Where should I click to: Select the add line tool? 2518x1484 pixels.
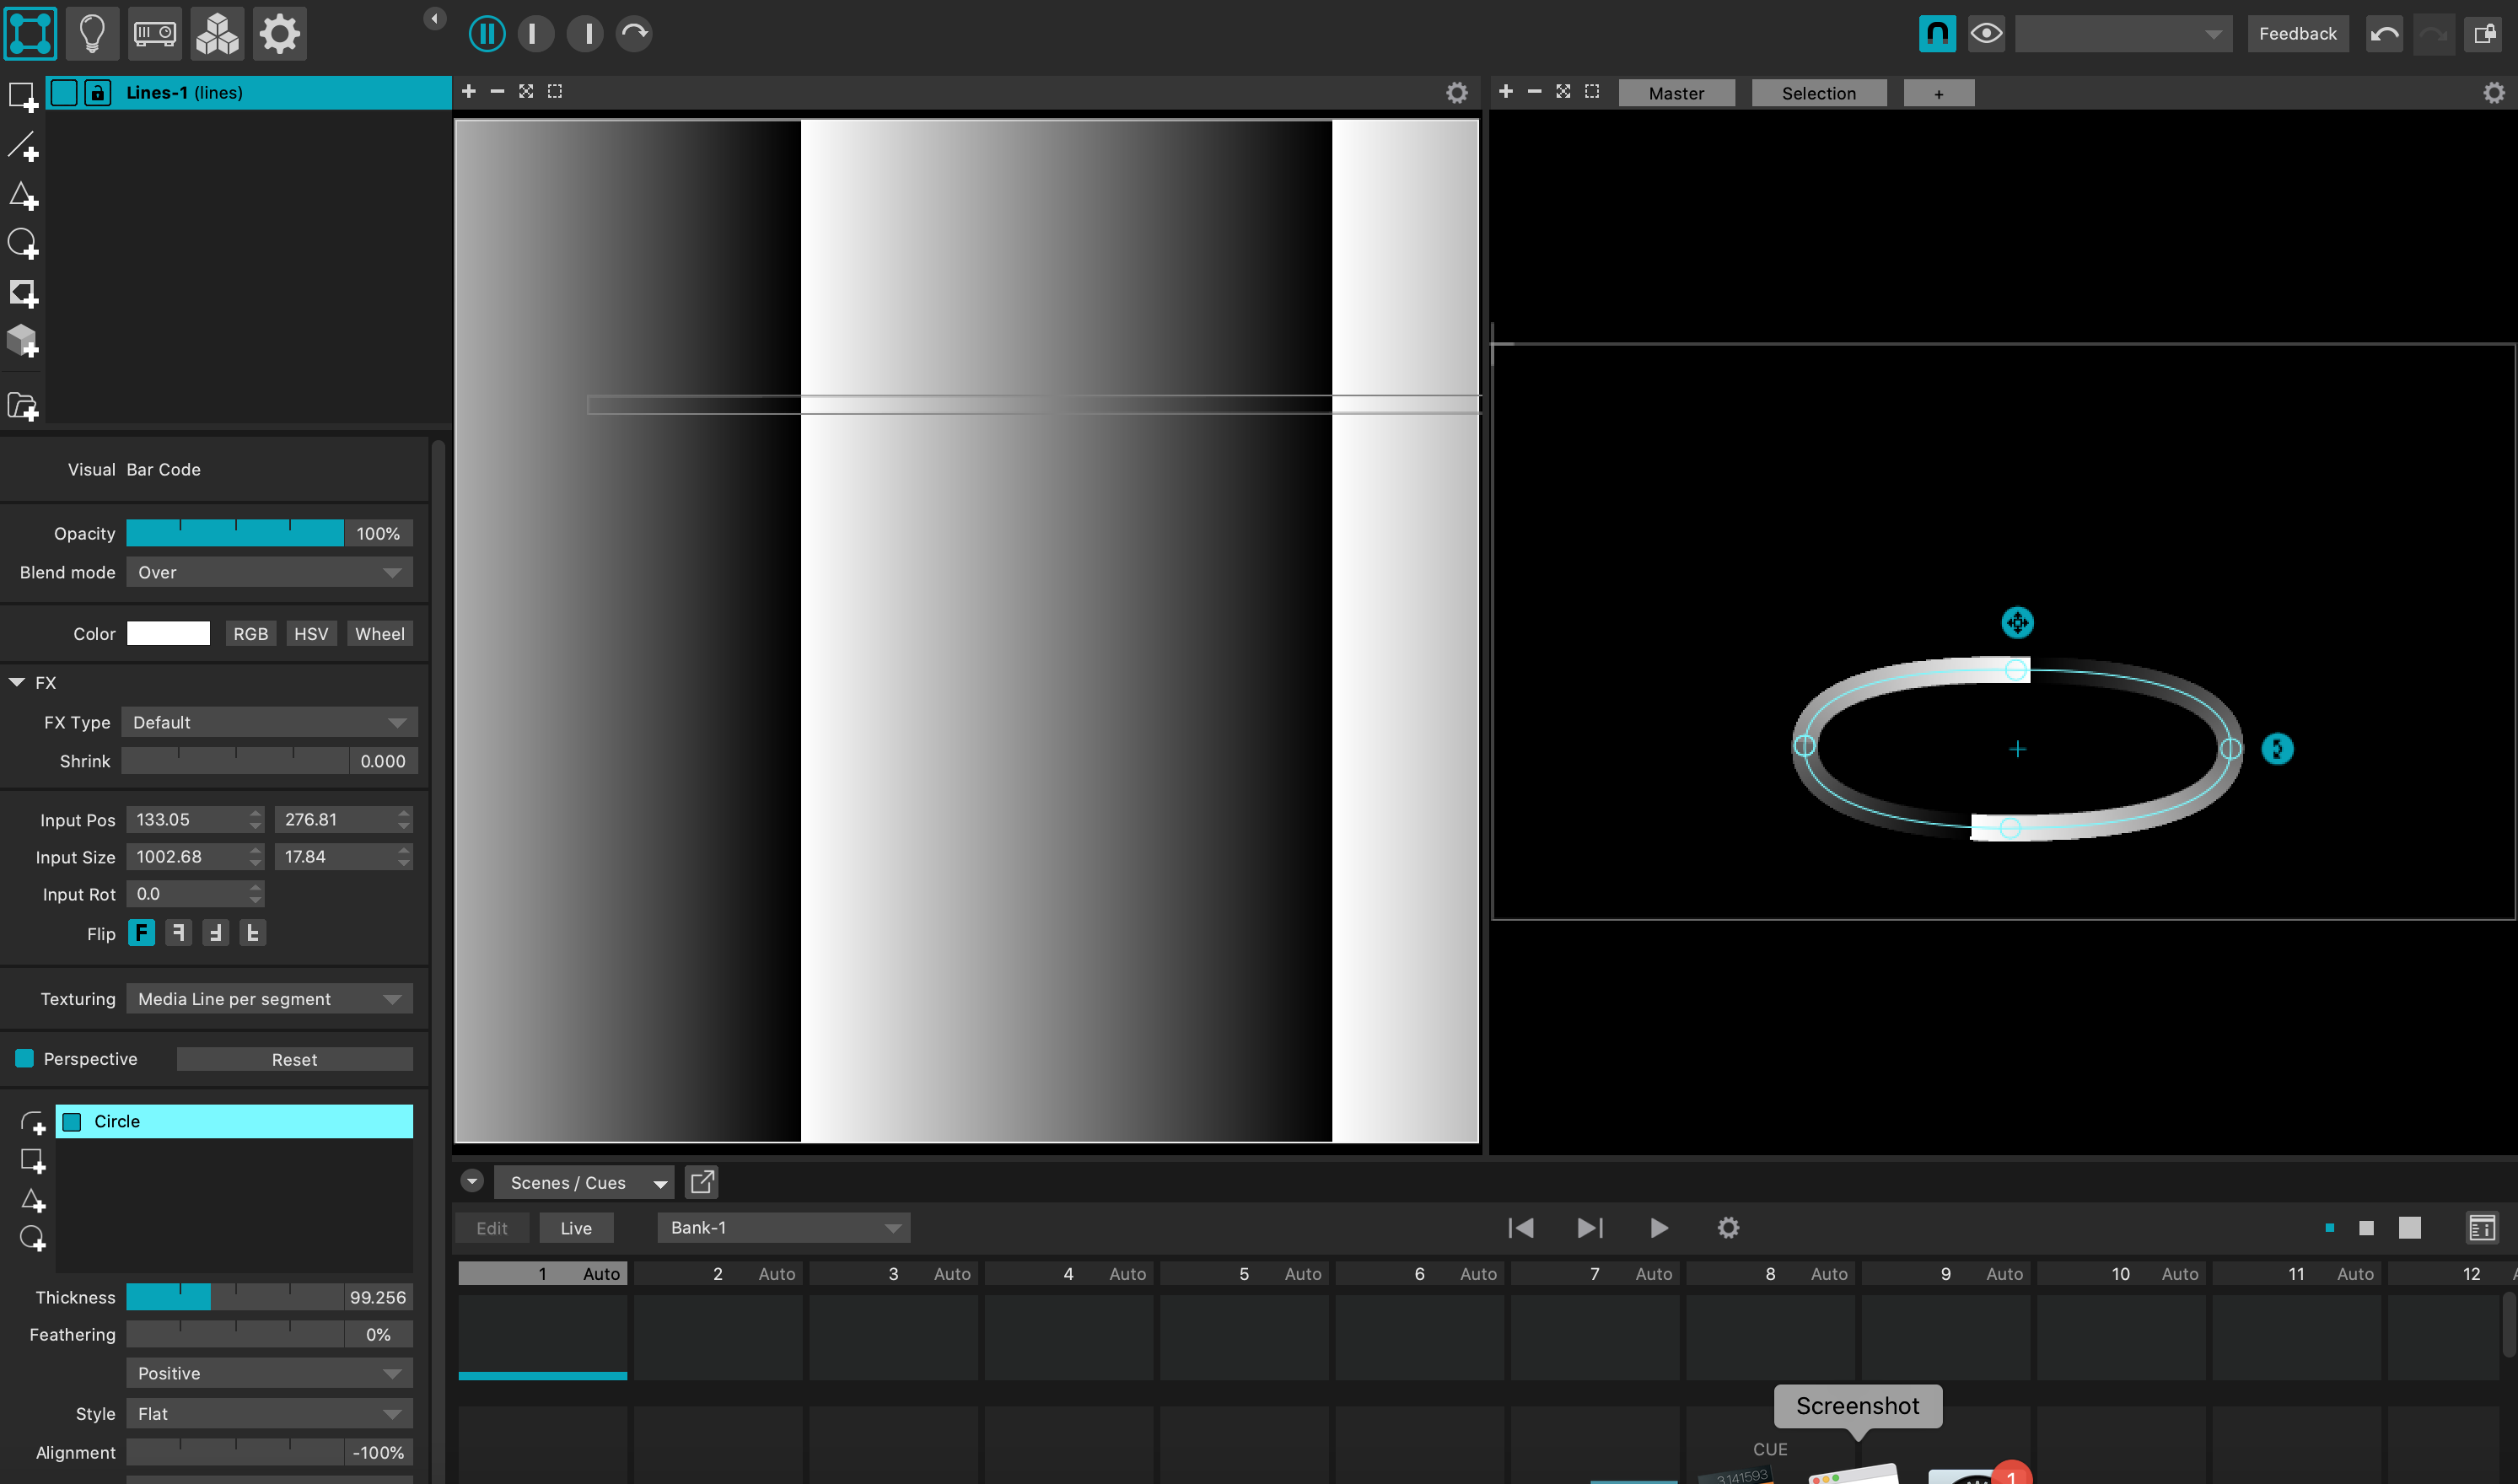23,146
